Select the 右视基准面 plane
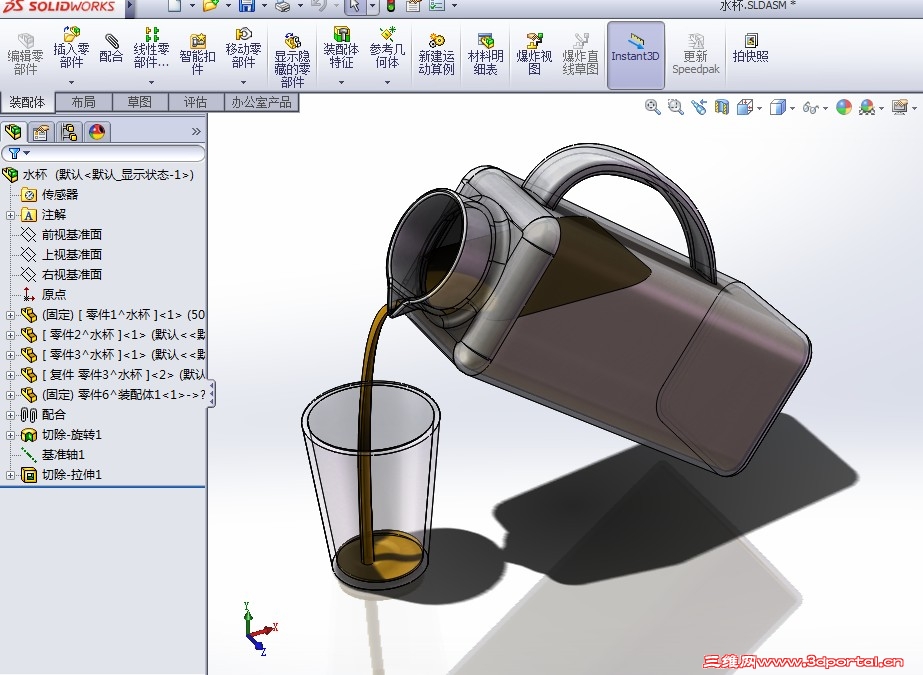The width and height of the screenshot is (923, 675). pyautogui.click(x=61, y=275)
